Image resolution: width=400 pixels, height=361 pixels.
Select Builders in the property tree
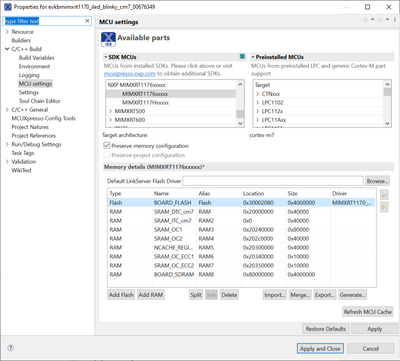(21, 40)
